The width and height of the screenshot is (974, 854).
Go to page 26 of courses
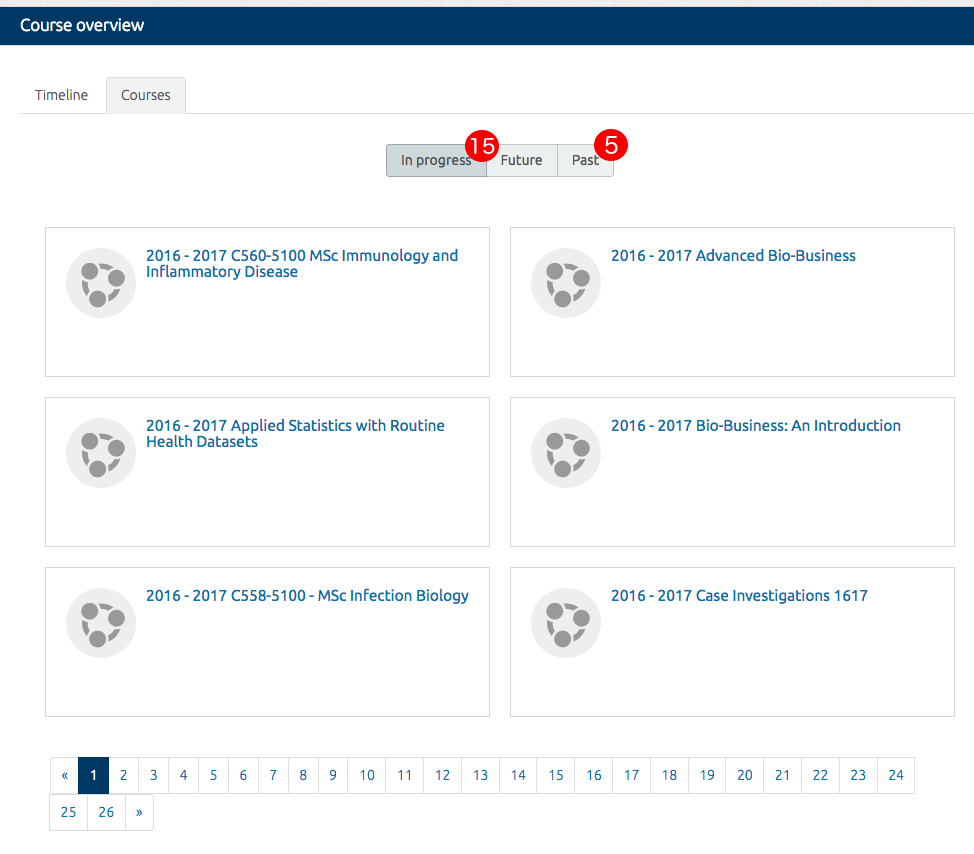click(106, 812)
